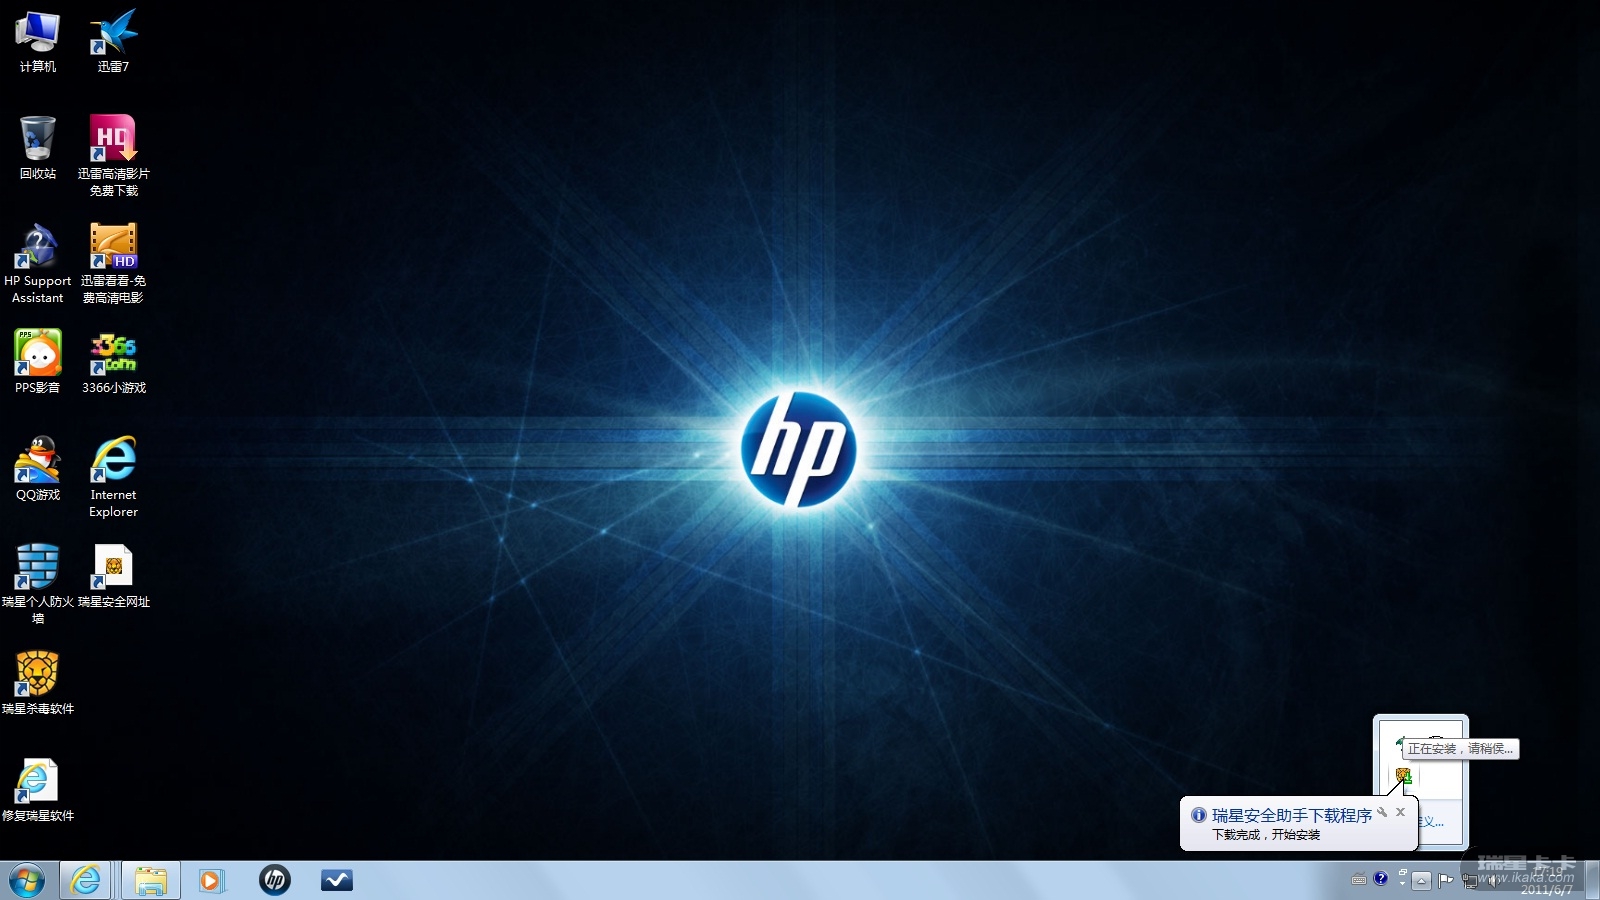The image size is (1600, 900).
Task: Click the 下载完成，开始安装 balloon message
Action: click(1266, 834)
